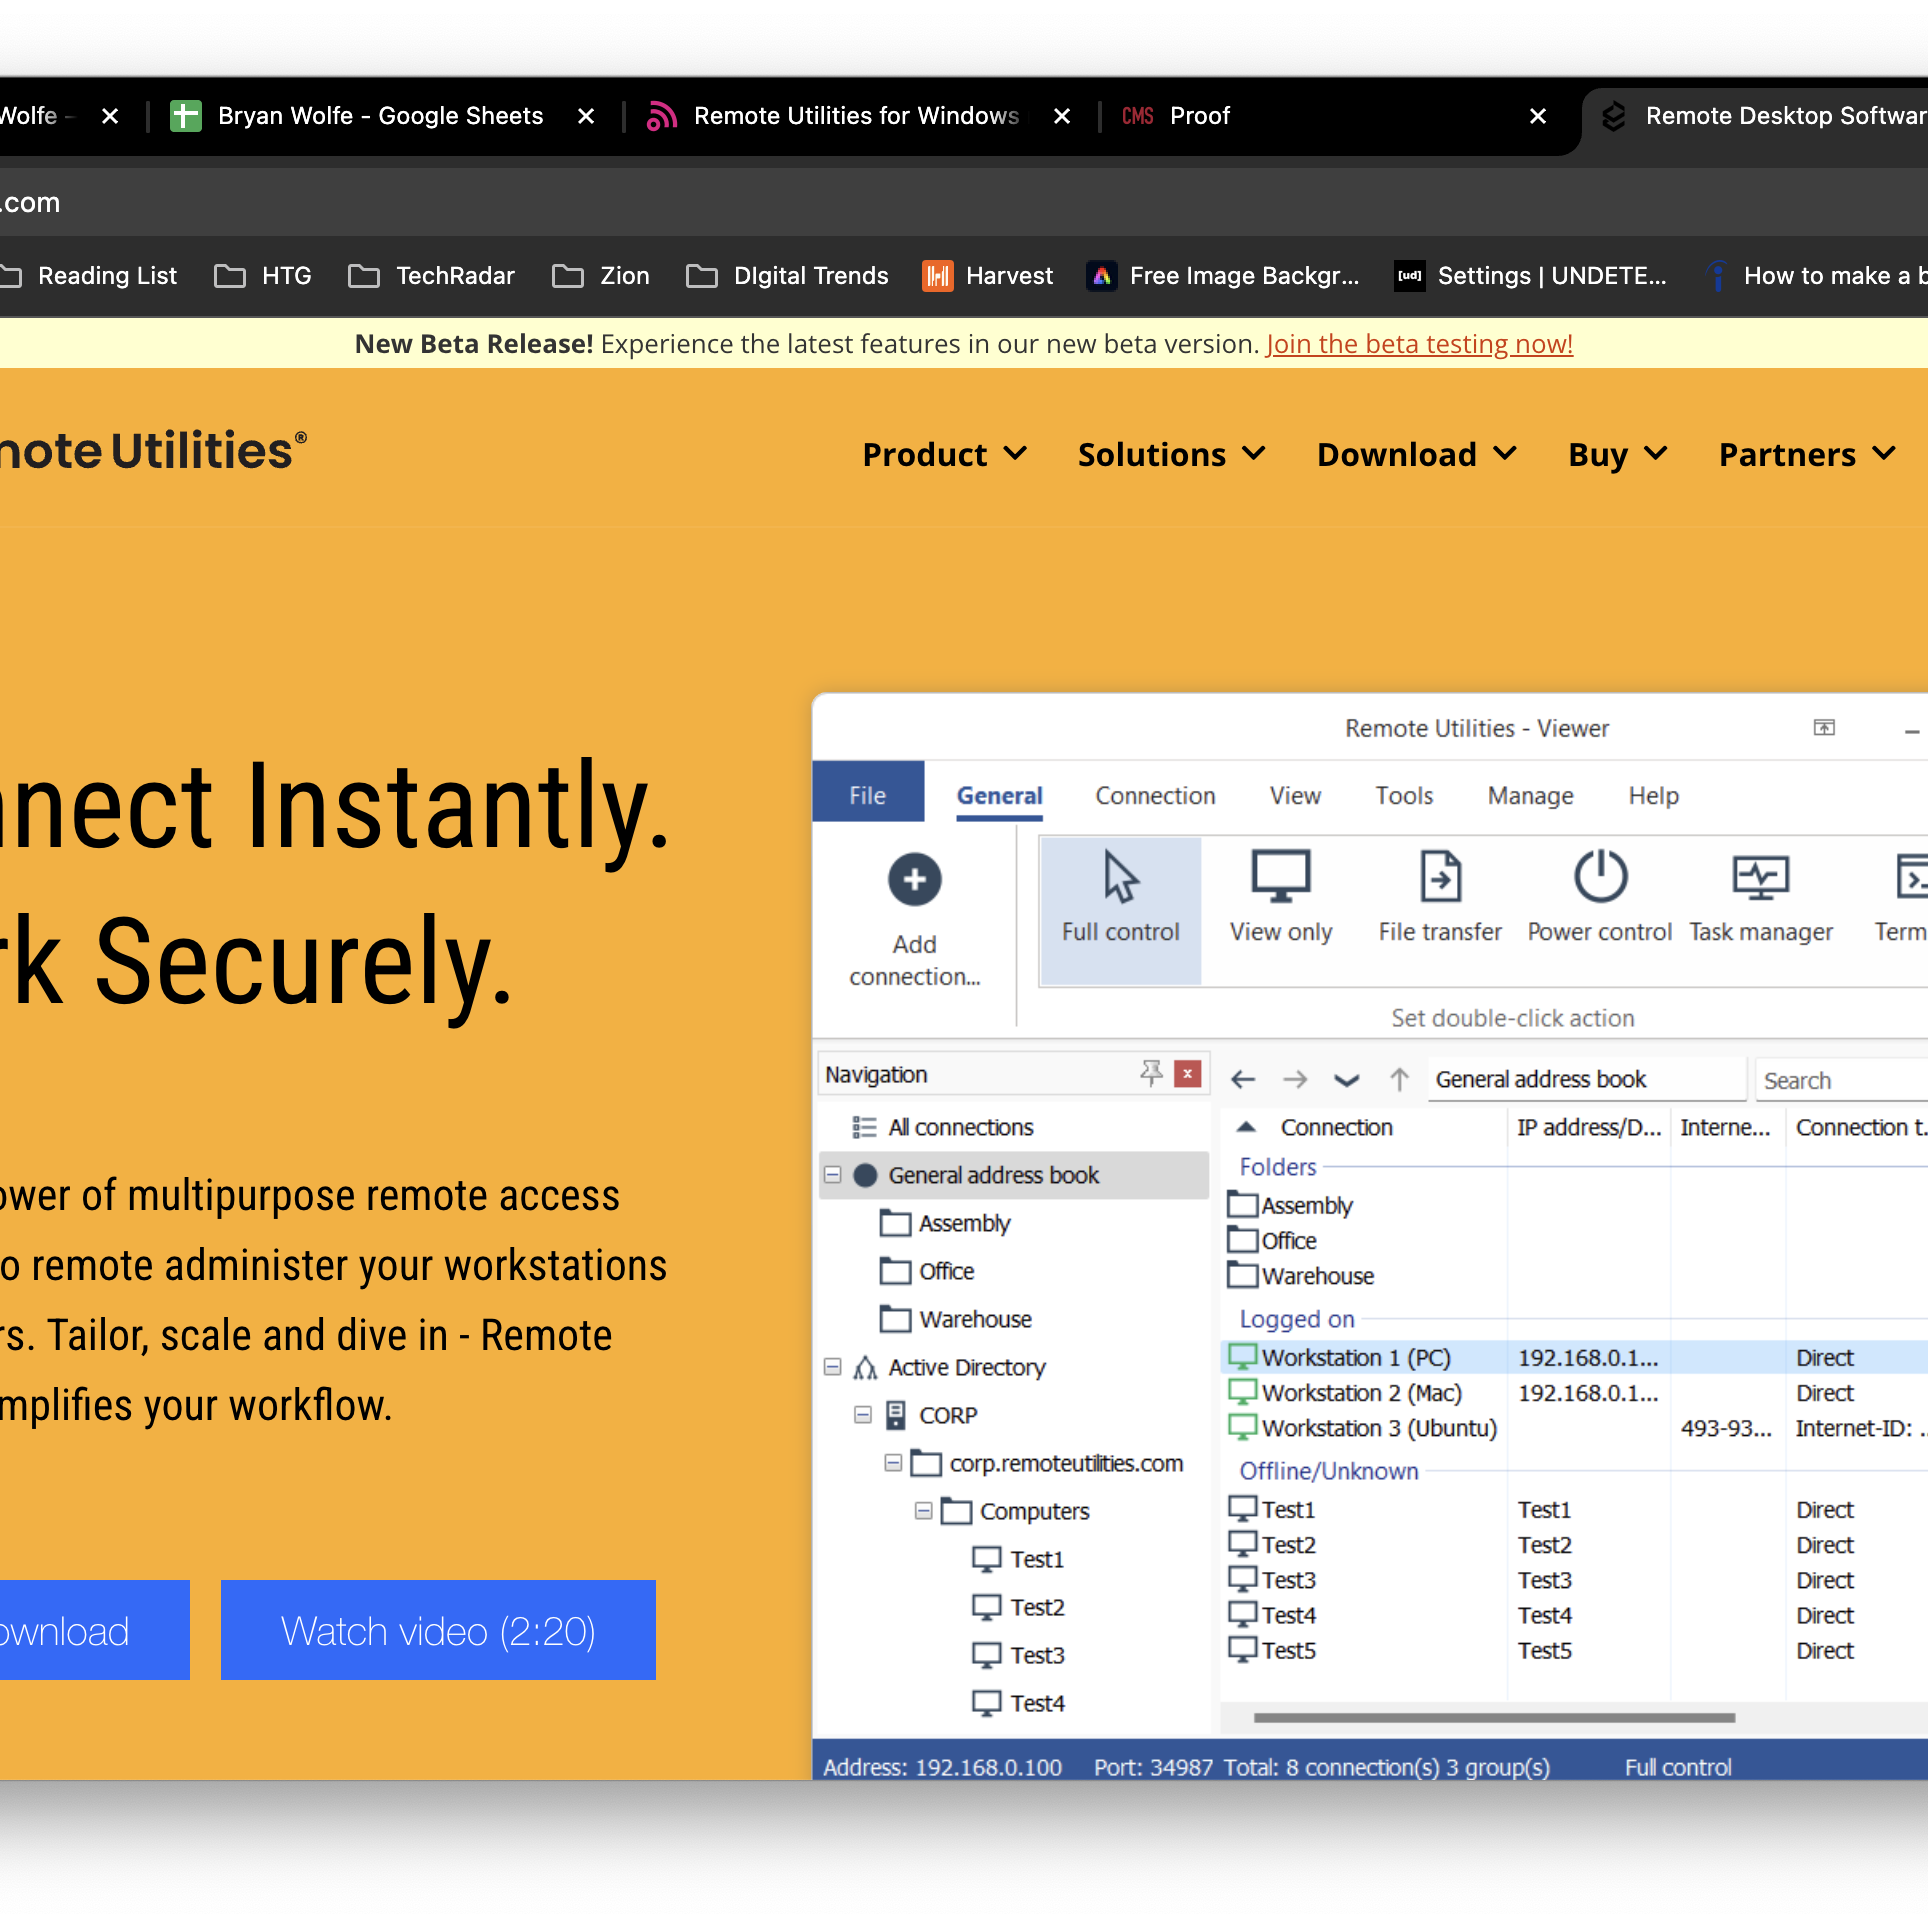Click the Viewer ribbon collapse icon
Image resolution: width=1928 pixels, height=1928 pixels.
click(1824, 727)
